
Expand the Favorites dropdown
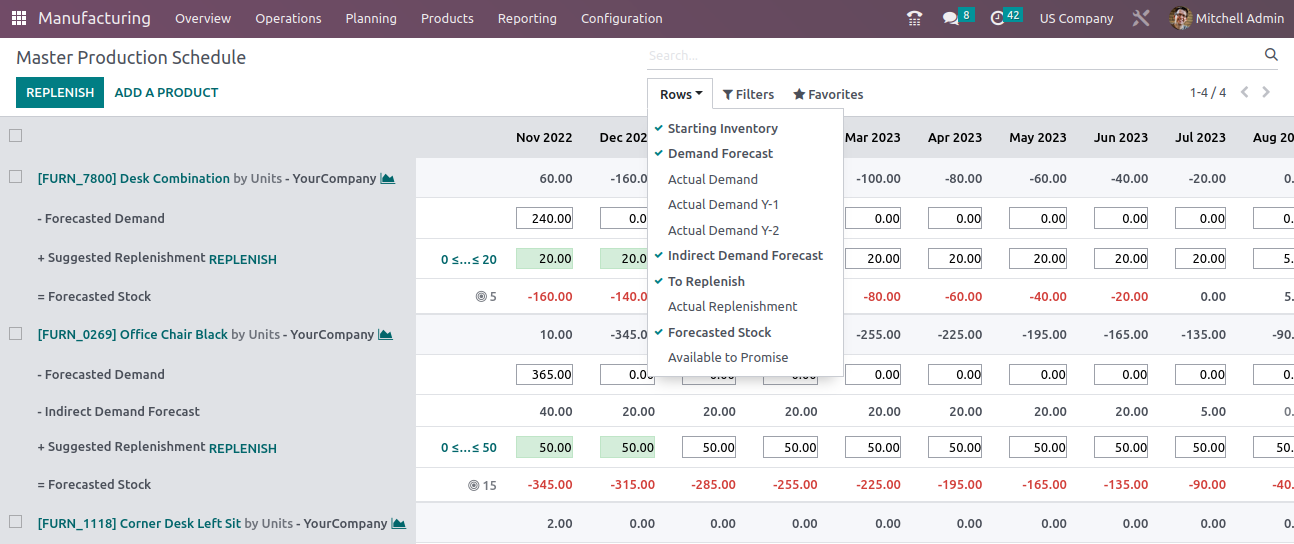pyautogui.click(x=828, y=94)
